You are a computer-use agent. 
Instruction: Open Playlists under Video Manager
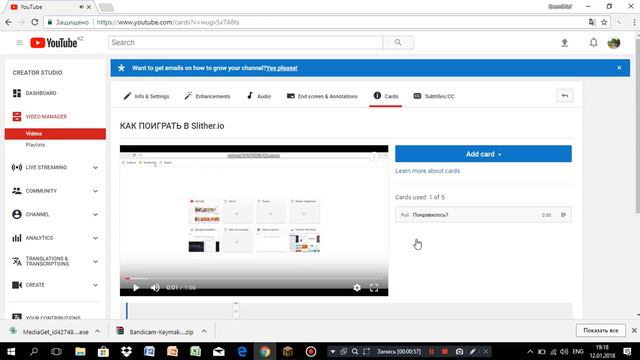[x=36, y=145]
